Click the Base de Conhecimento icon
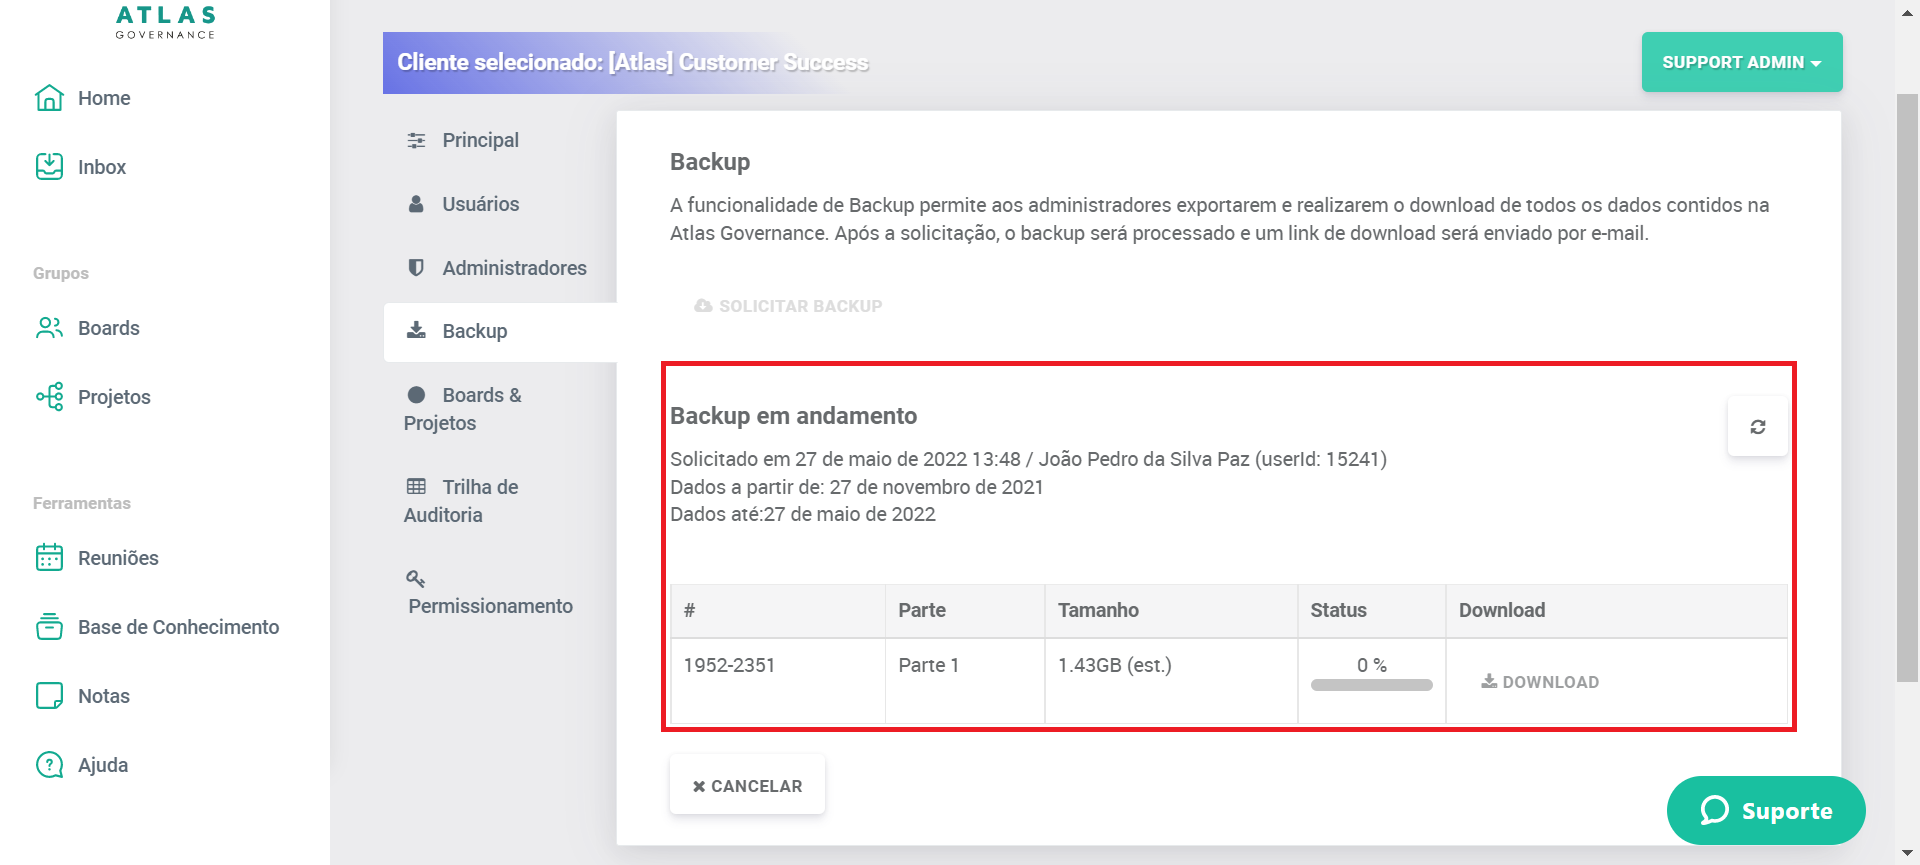This screenshot has width=1920, height=865. click(49, 627)
